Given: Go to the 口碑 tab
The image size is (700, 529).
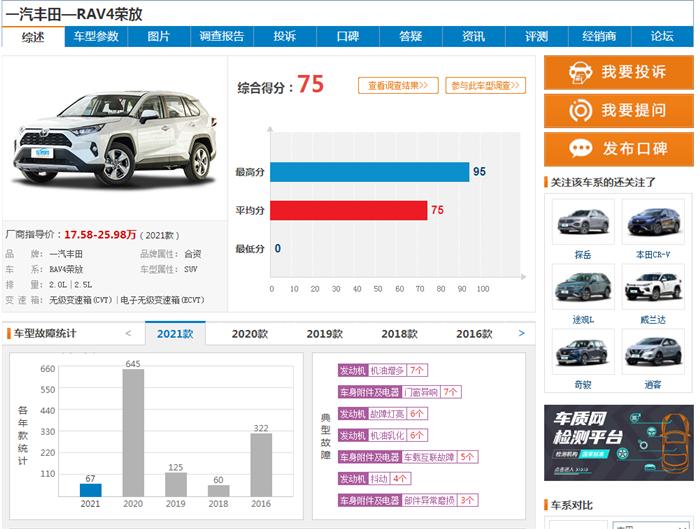Looking at the screenshot, I should 348,36.
